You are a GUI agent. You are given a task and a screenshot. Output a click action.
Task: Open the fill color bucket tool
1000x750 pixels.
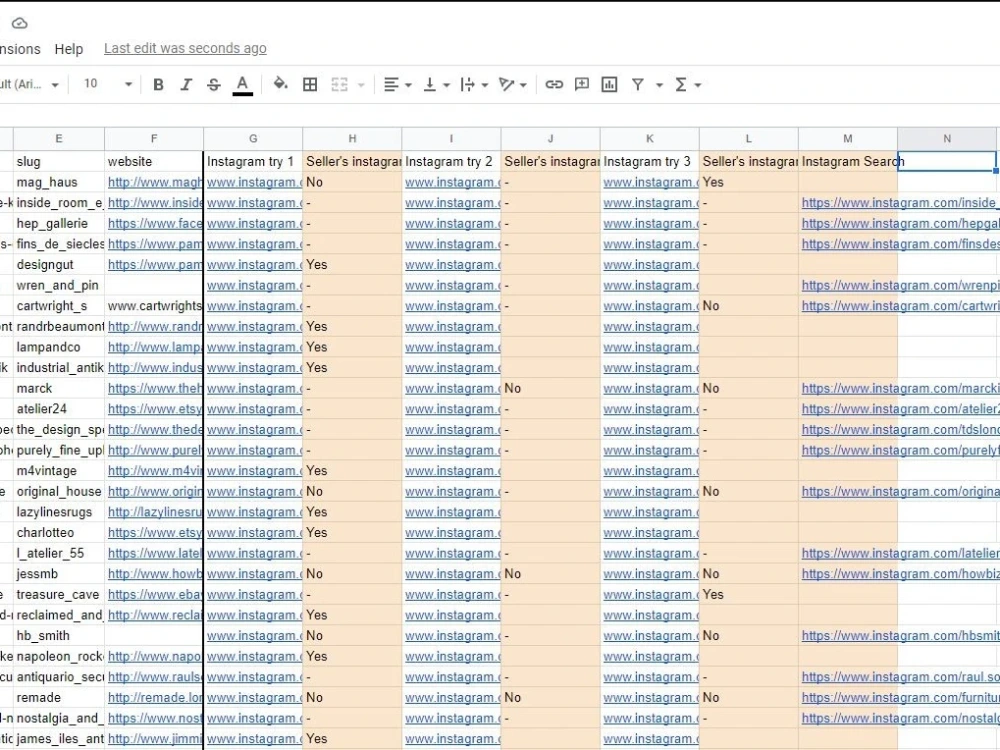coord(280,84)
